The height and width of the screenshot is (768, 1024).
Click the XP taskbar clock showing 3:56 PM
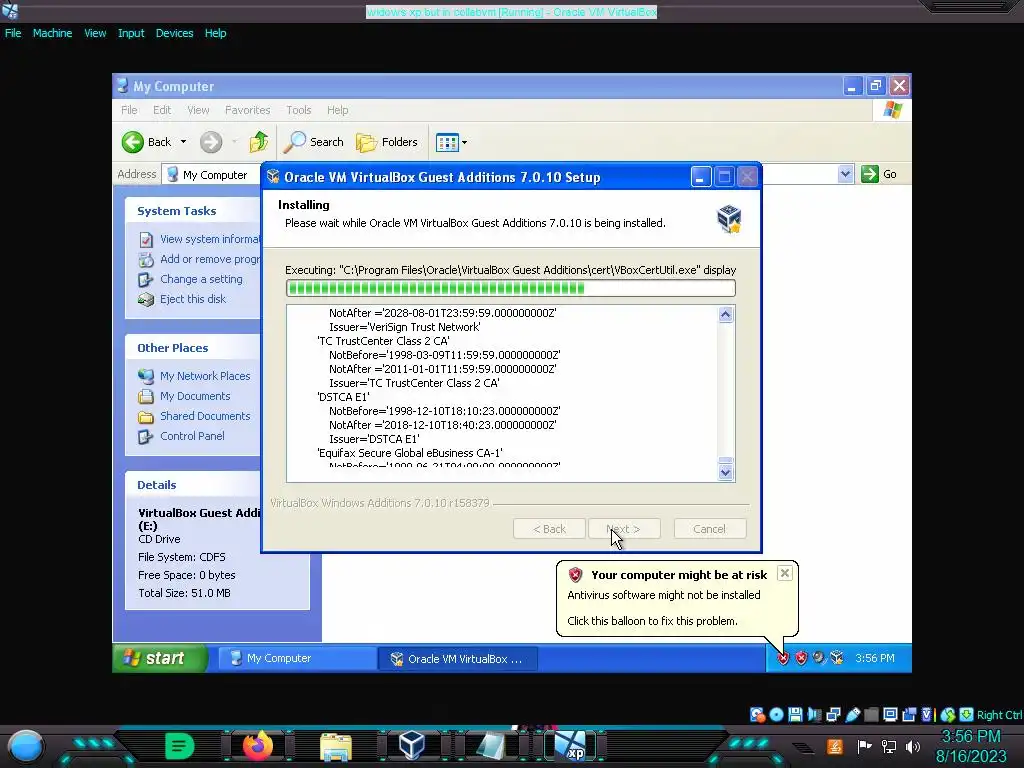[875, 658]
